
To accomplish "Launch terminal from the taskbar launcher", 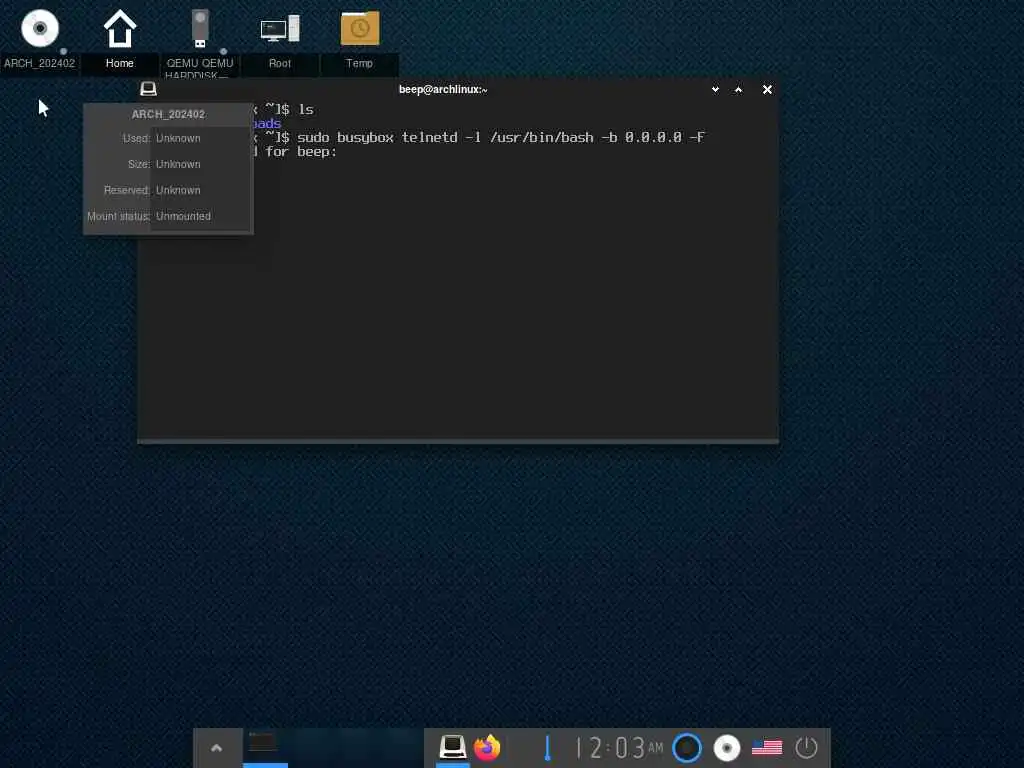I will tap(453, 747).
